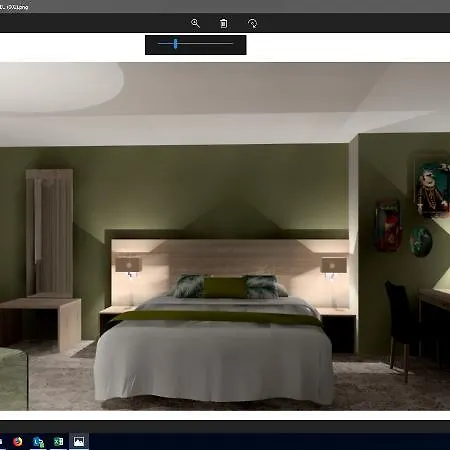The height and width of the screenshot is (450, 450).
Task: Open Excel from the taskbar
Action: 59,442
